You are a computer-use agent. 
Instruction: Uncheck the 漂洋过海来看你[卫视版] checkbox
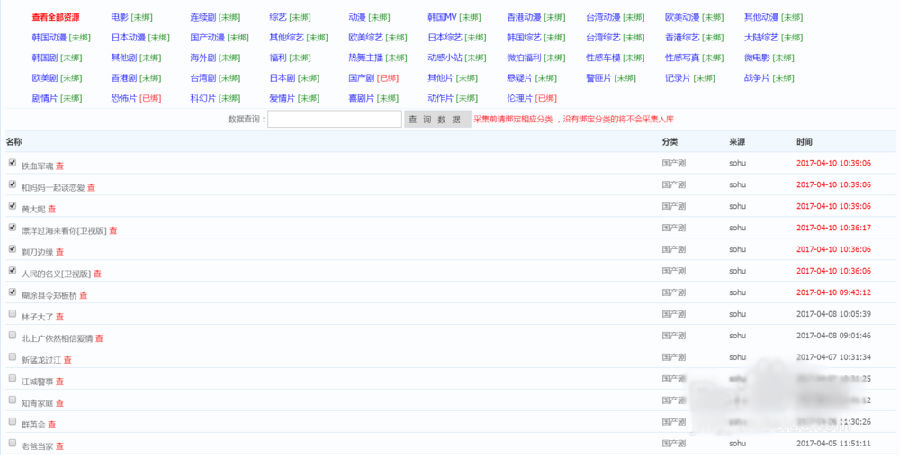(x=12, y=227)
